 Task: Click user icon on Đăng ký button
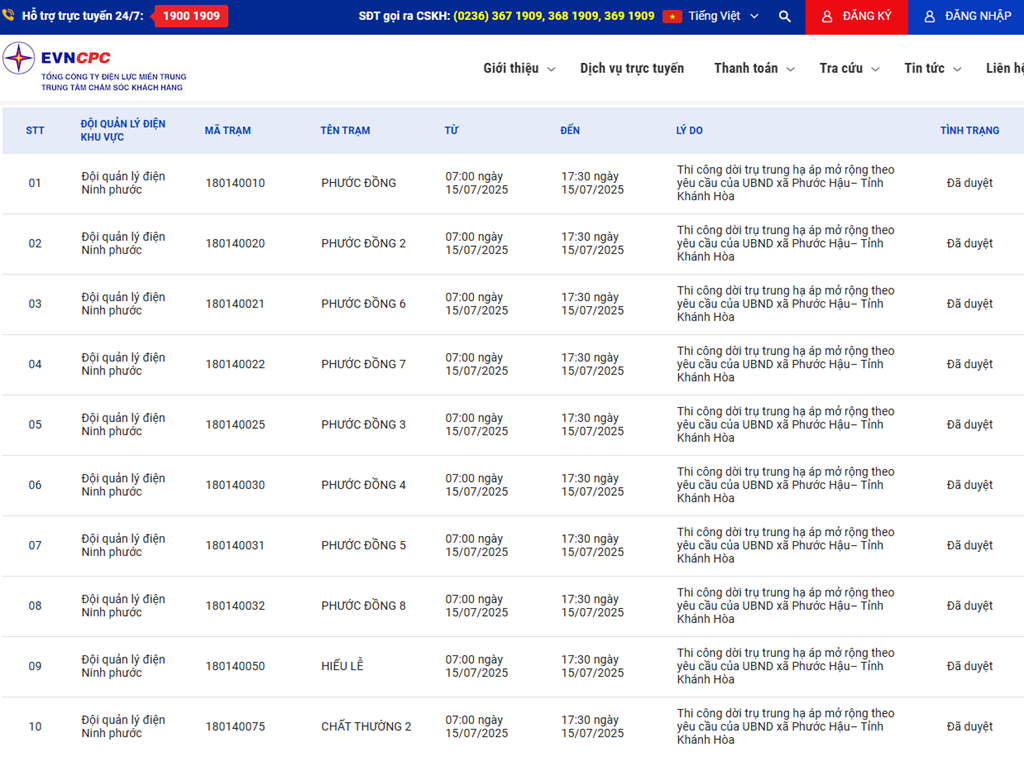click(x=827, y=16)
